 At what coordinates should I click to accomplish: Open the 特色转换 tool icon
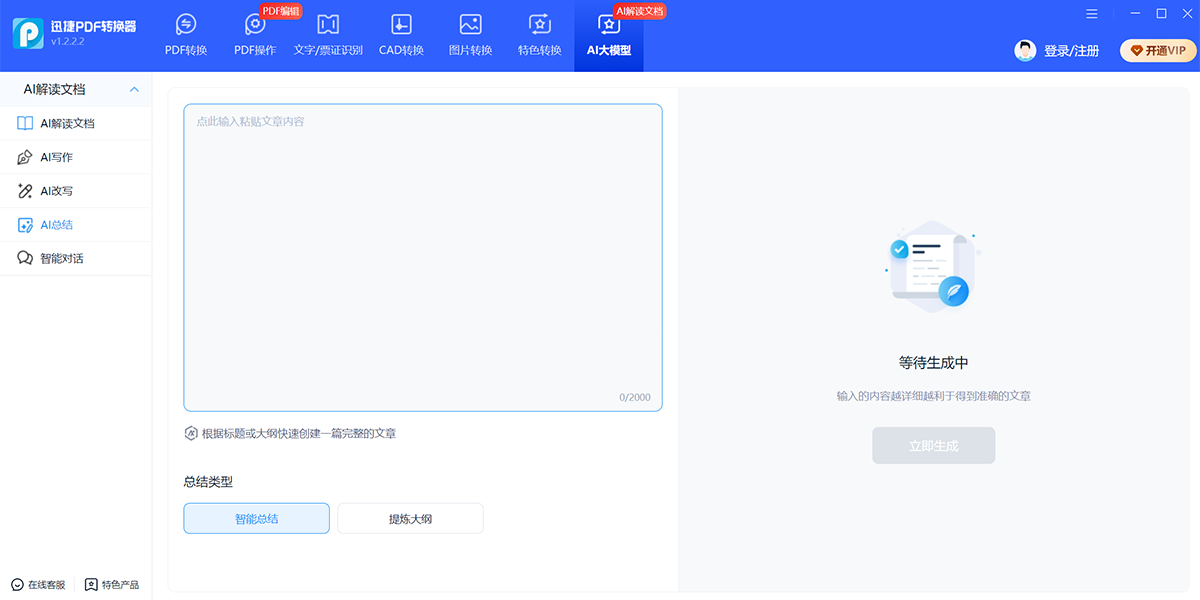(539, 25)
